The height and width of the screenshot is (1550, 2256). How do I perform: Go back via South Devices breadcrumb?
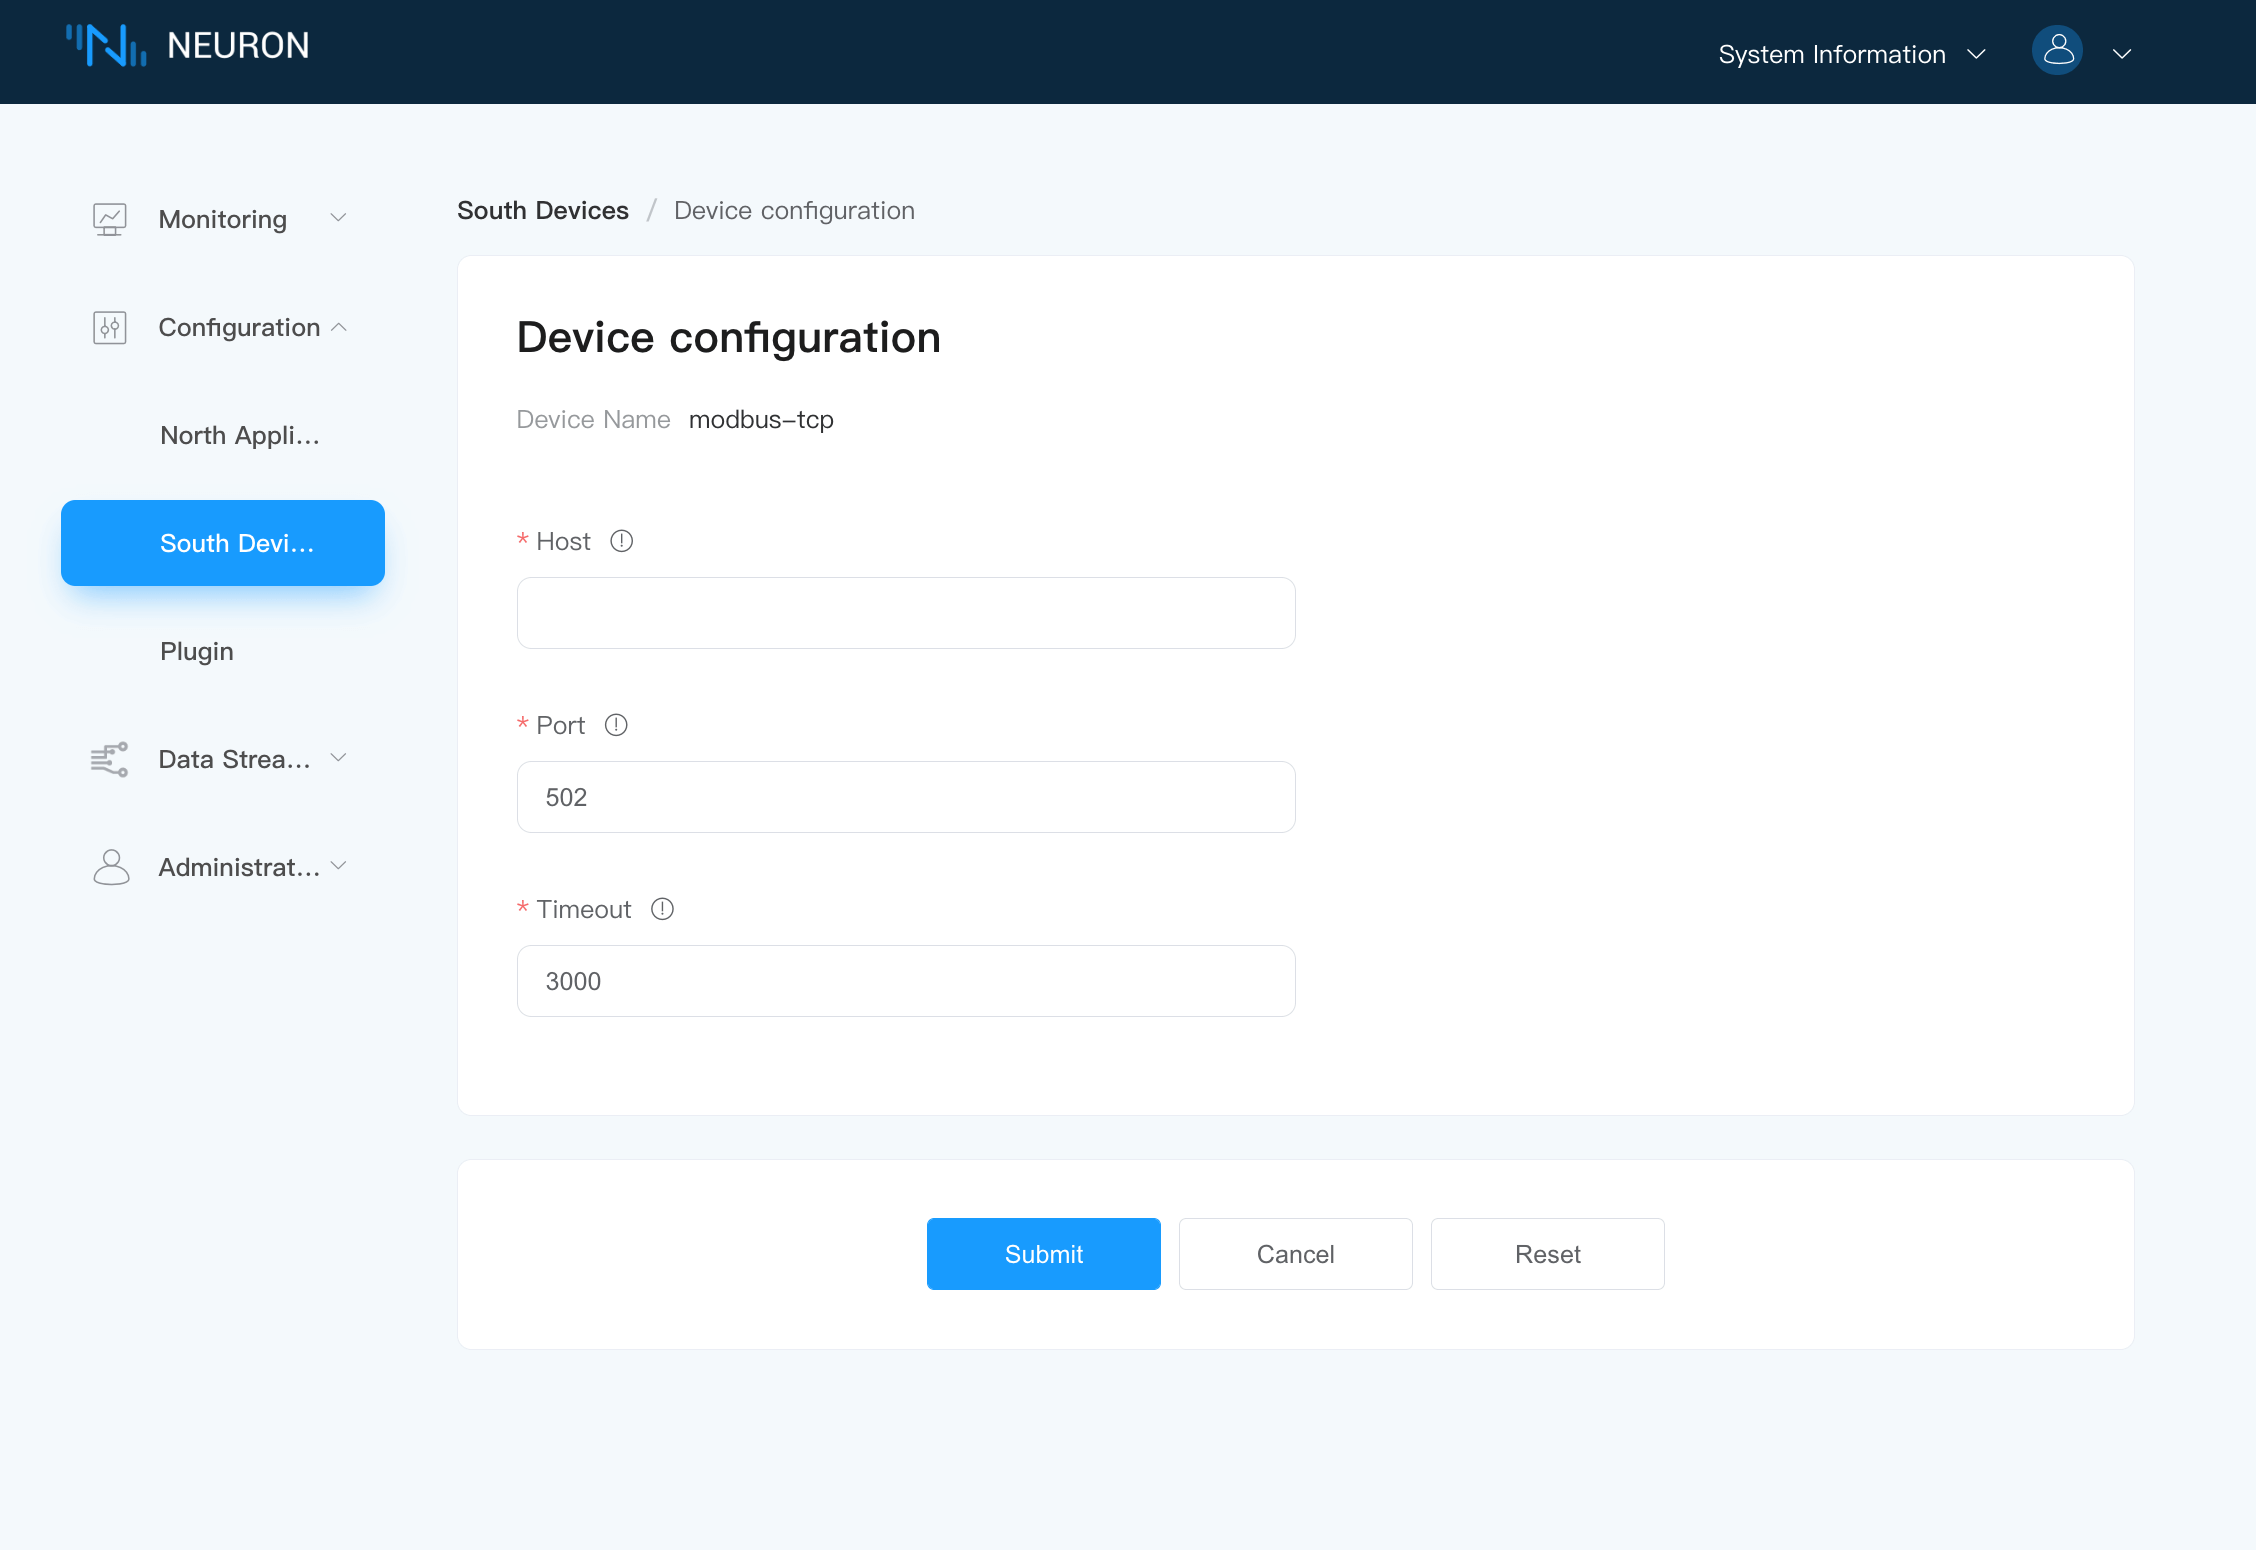pos(543,210)
